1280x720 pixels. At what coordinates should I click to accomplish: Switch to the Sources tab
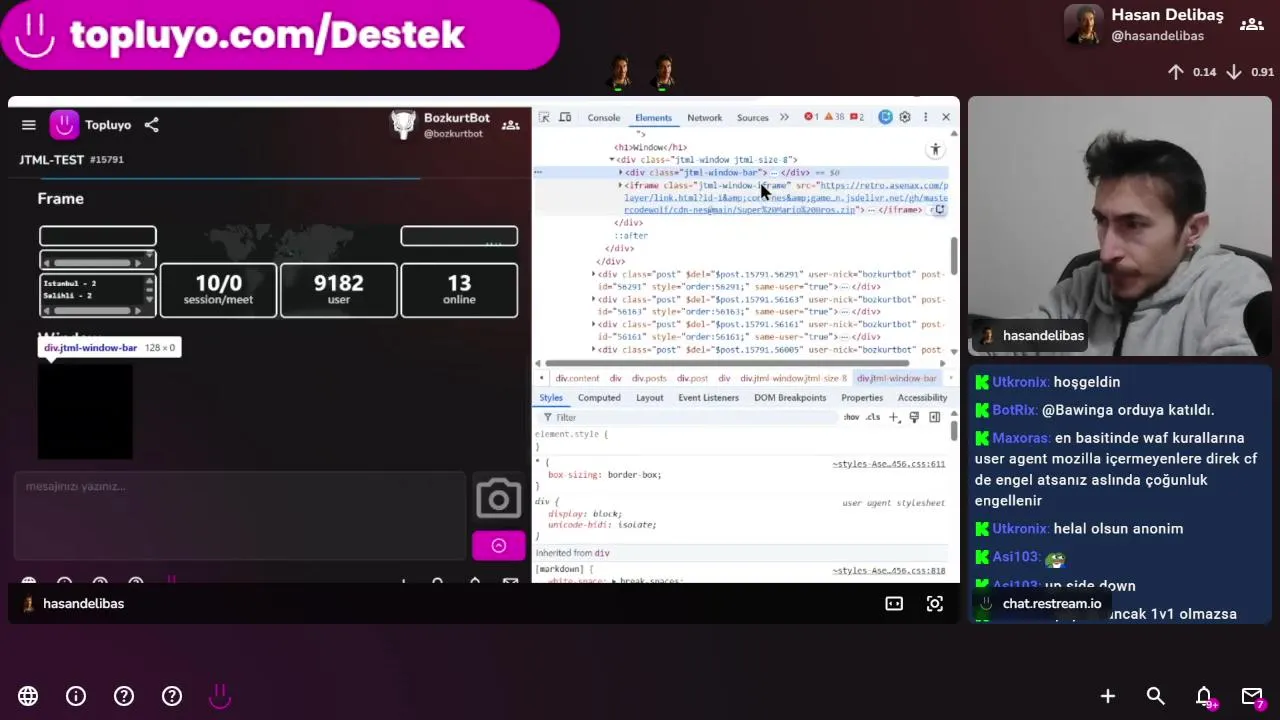753,118
